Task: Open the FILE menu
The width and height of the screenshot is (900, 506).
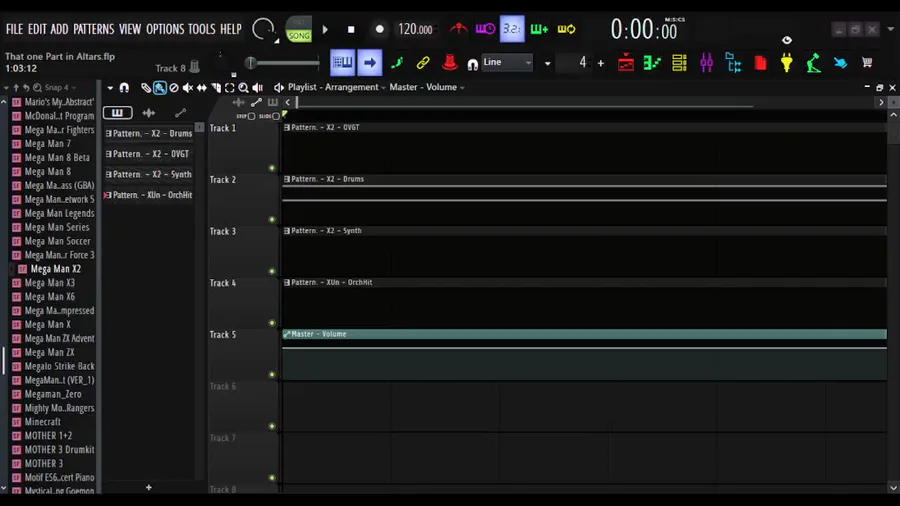Action: click(14, 29)
